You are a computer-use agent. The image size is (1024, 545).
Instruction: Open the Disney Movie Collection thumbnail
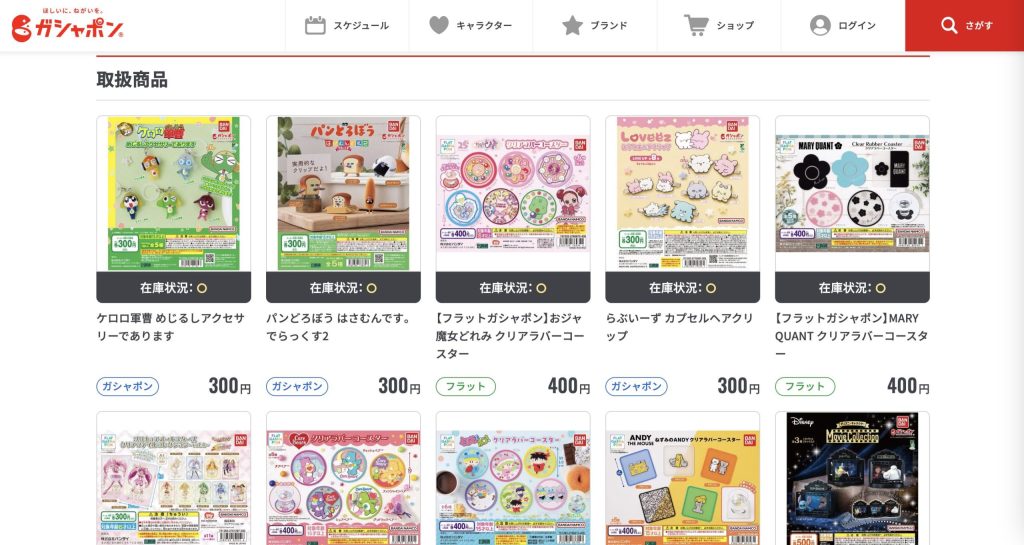tap(852, 478)
